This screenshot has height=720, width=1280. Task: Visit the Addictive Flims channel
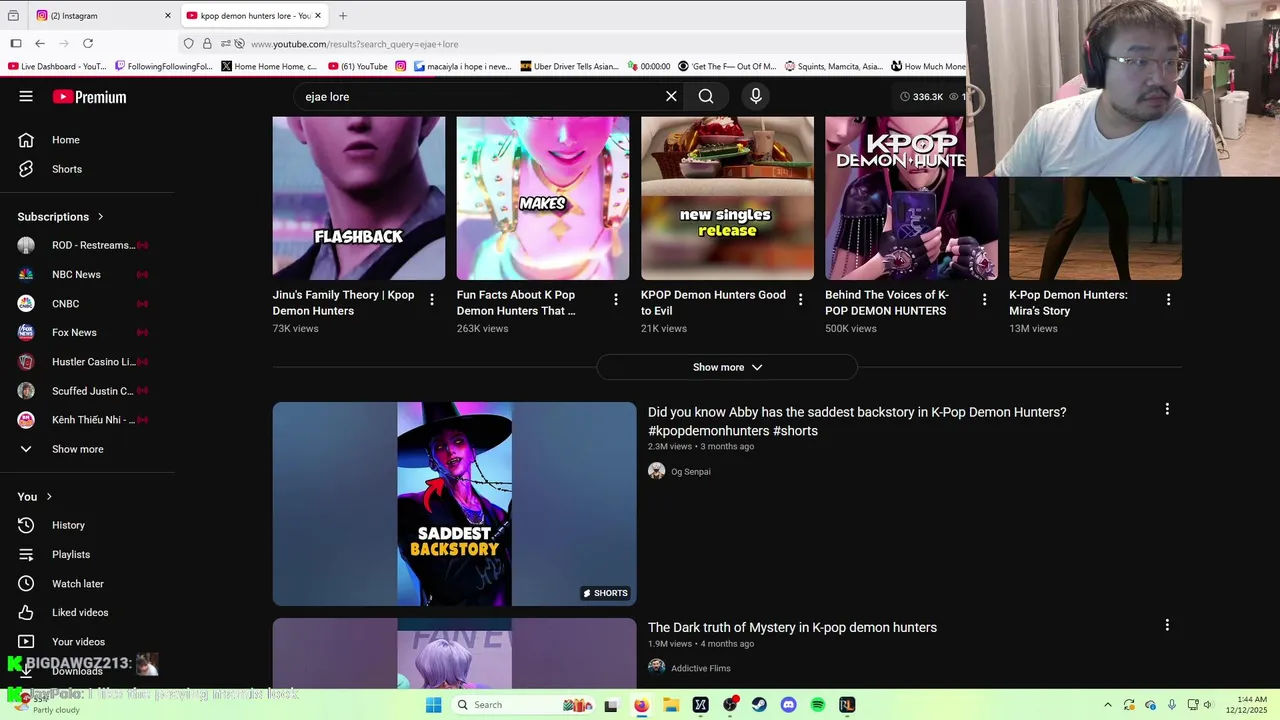pos(700,668)
